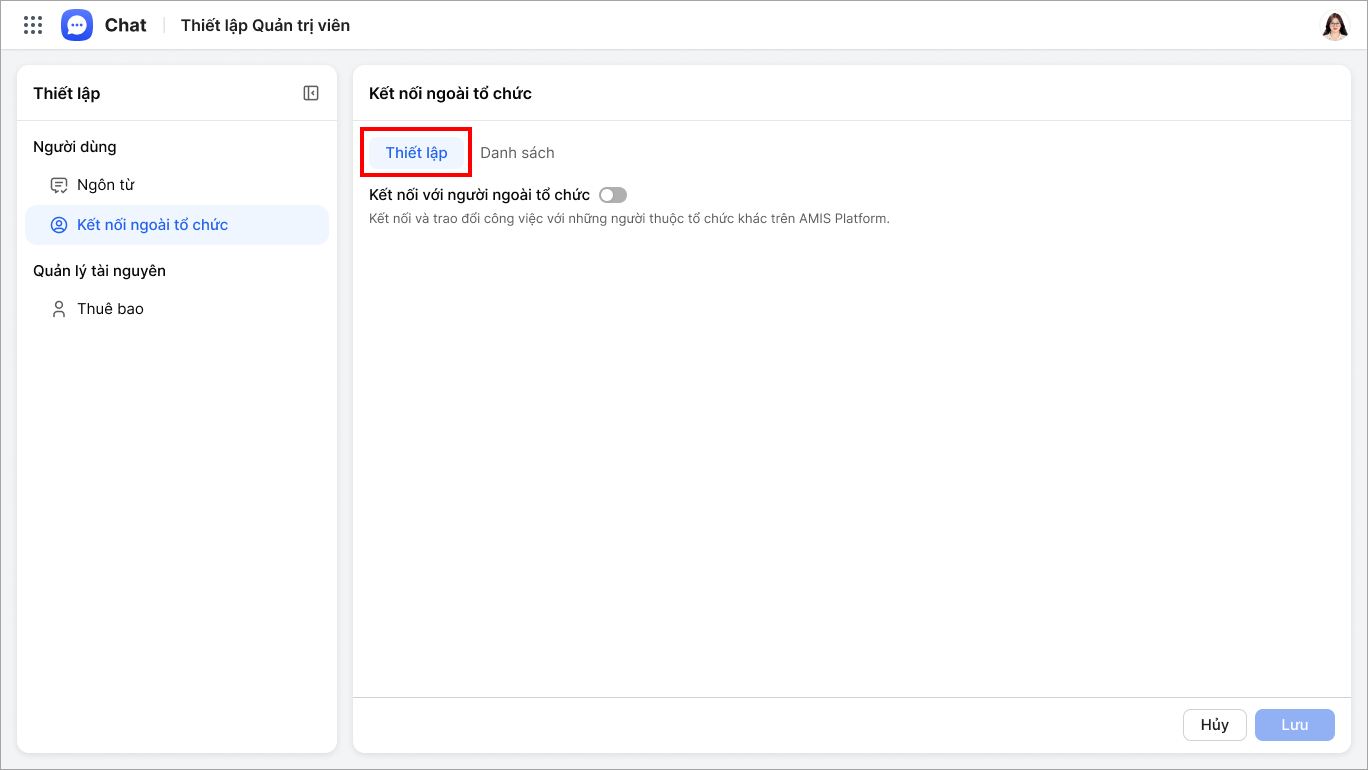The image size is (1368, 770).
Task: Click the Chat app name
Action: [x=126, y=25]
